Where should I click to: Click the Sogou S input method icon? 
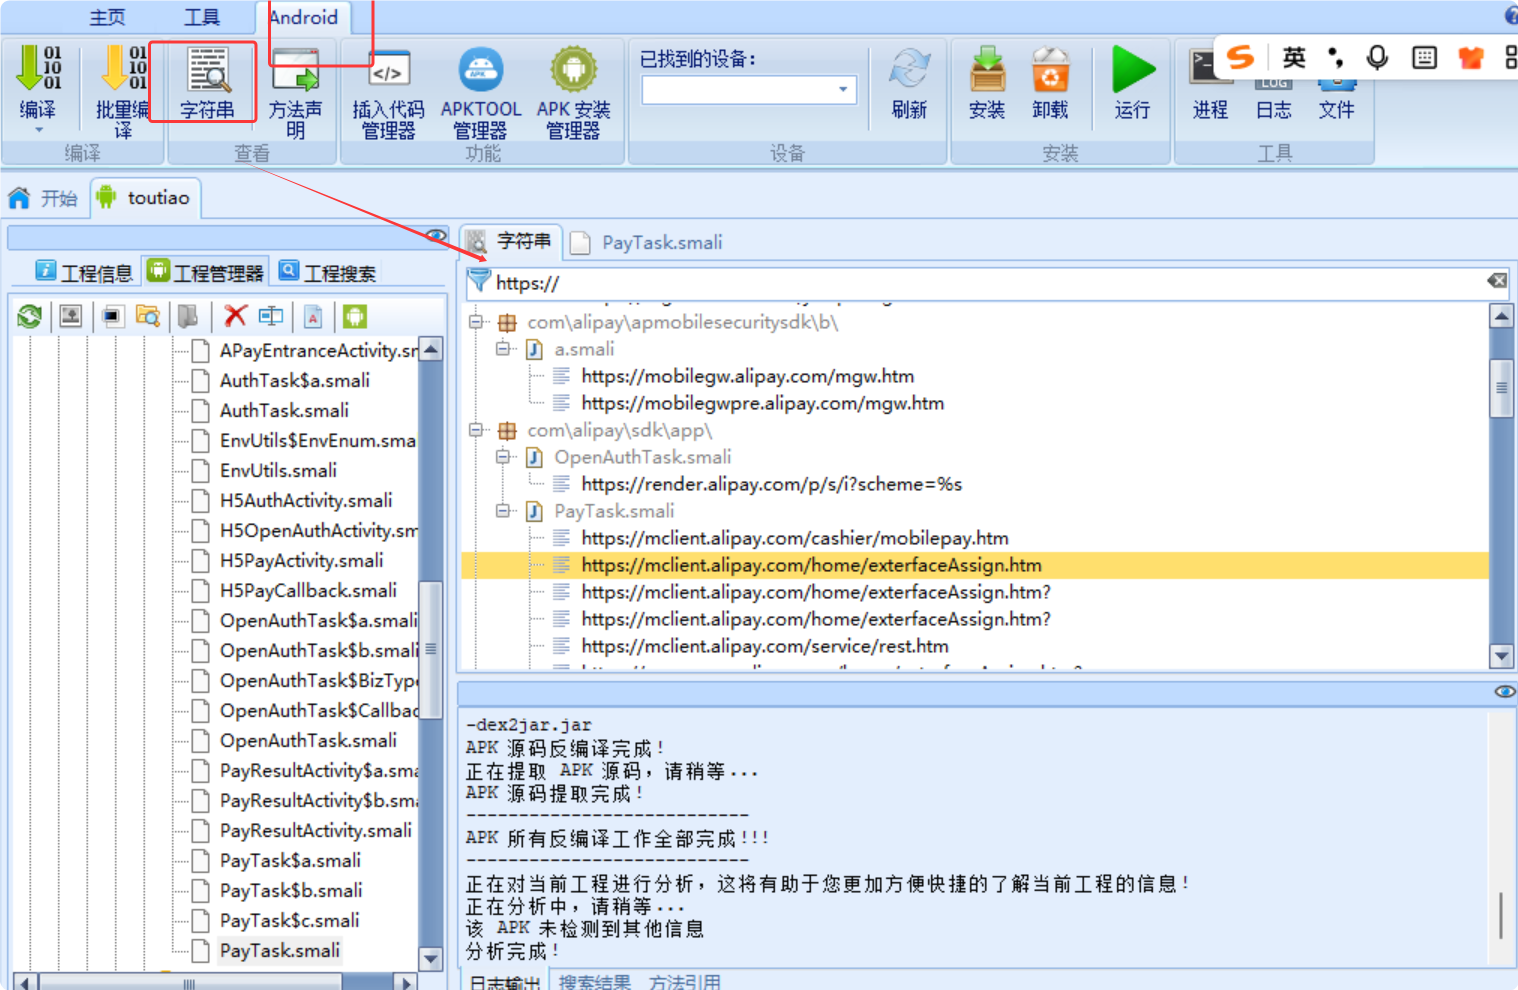(1241, 57)
